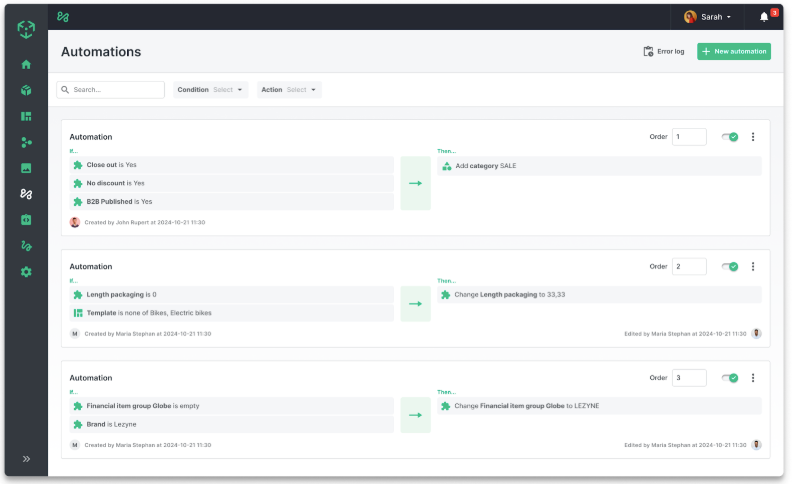Open the Action filter dropdown
Viewport: 792px width, 484px height.
tap(289, 90)
